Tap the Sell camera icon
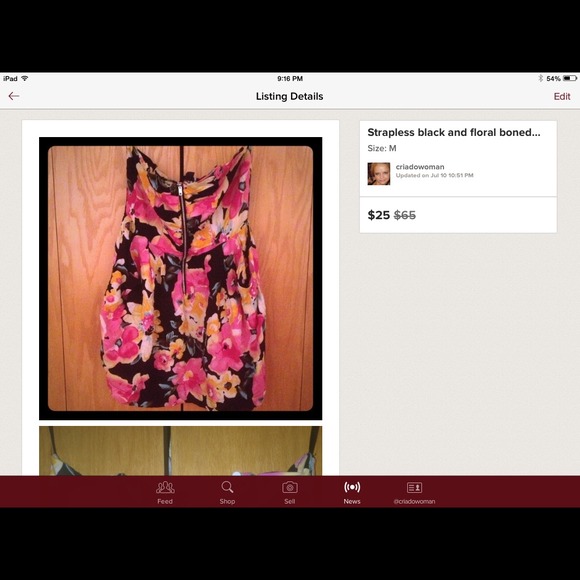Viewport: 580px width, 580px height. pos(290,487)
